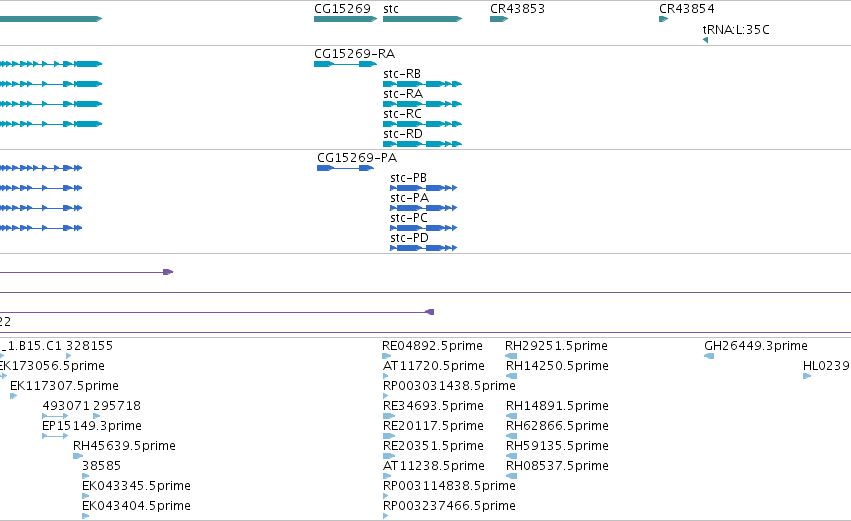Select the stc-PB protein feature
Image resolution: width=851 pixels, height=521 pixels.
423,188
